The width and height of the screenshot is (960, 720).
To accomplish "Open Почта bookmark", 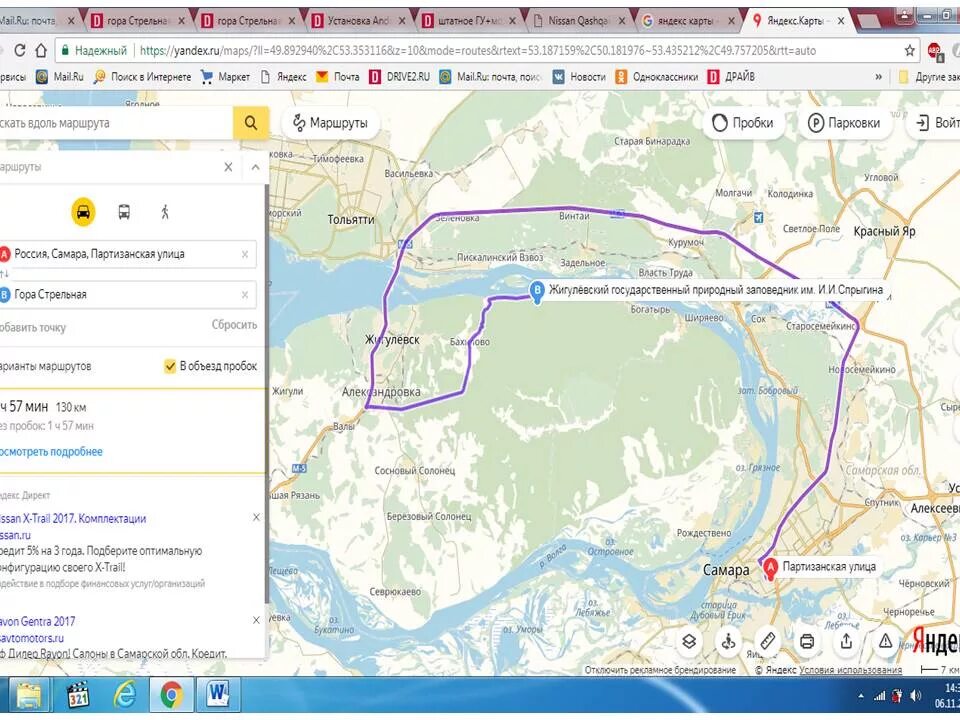I will 338,77.
